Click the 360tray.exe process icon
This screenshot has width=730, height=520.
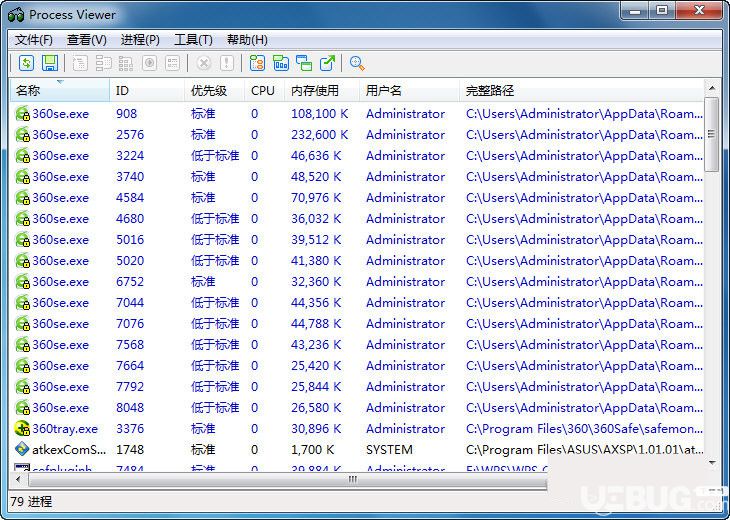pyautogui.click(x=22, y=428)
